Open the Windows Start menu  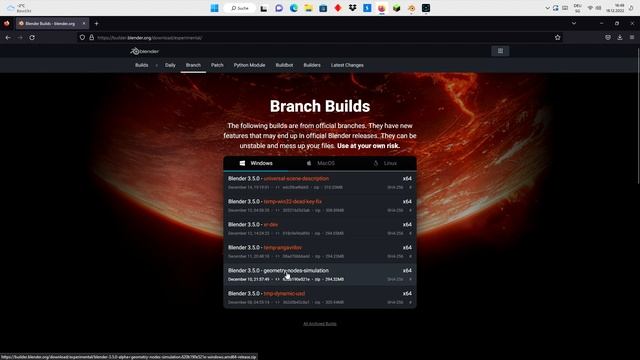[x=214, y=8]
